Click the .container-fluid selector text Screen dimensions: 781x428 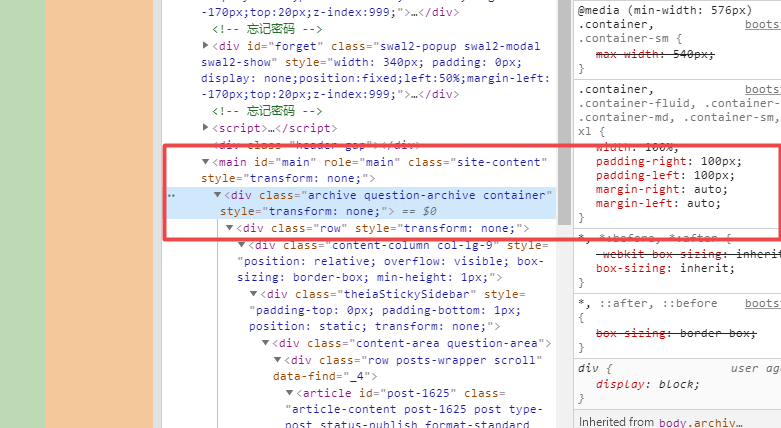click(637, 103)
